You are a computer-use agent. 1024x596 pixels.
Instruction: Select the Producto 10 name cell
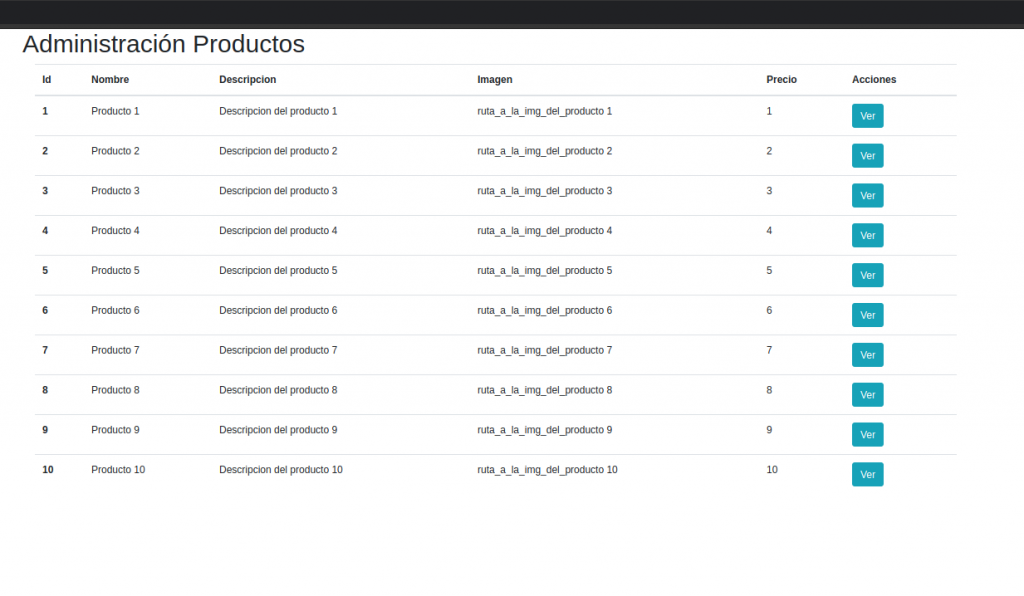118,470
